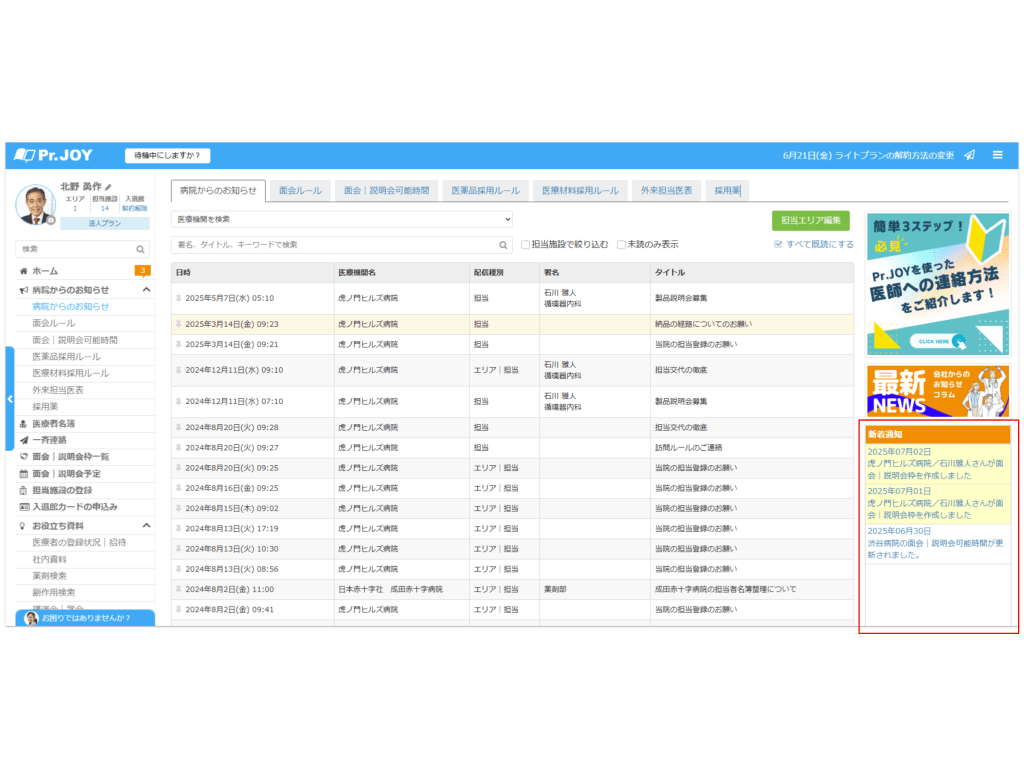Click the Pr.JOY logo
1024x768 pixels.
click(x=55, y=155)
